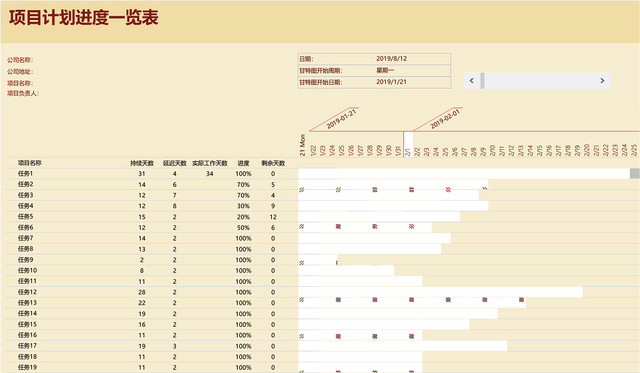This screenshot has height=373, width=640.
Task: Click the 2019-01-21 week marker label
Action: coord(341,119)
